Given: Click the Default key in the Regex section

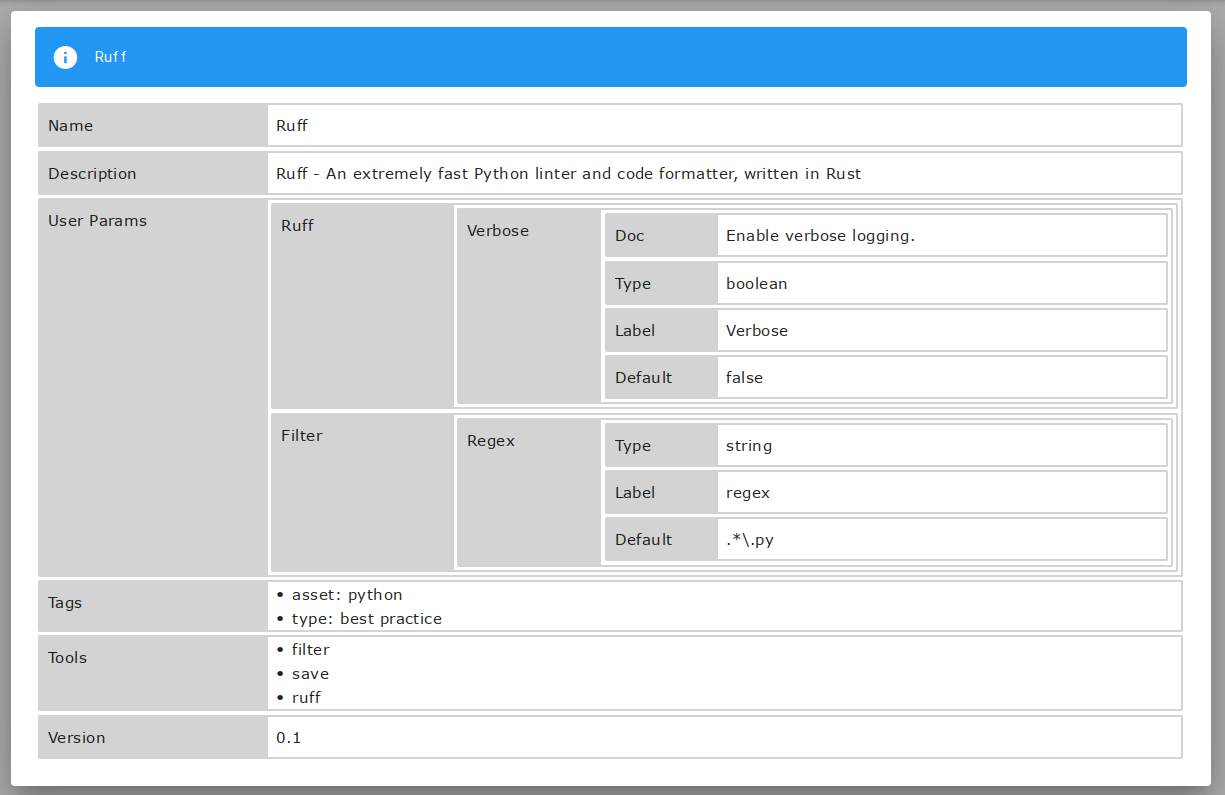Looking at the screenshot, I should pos(661,539).
